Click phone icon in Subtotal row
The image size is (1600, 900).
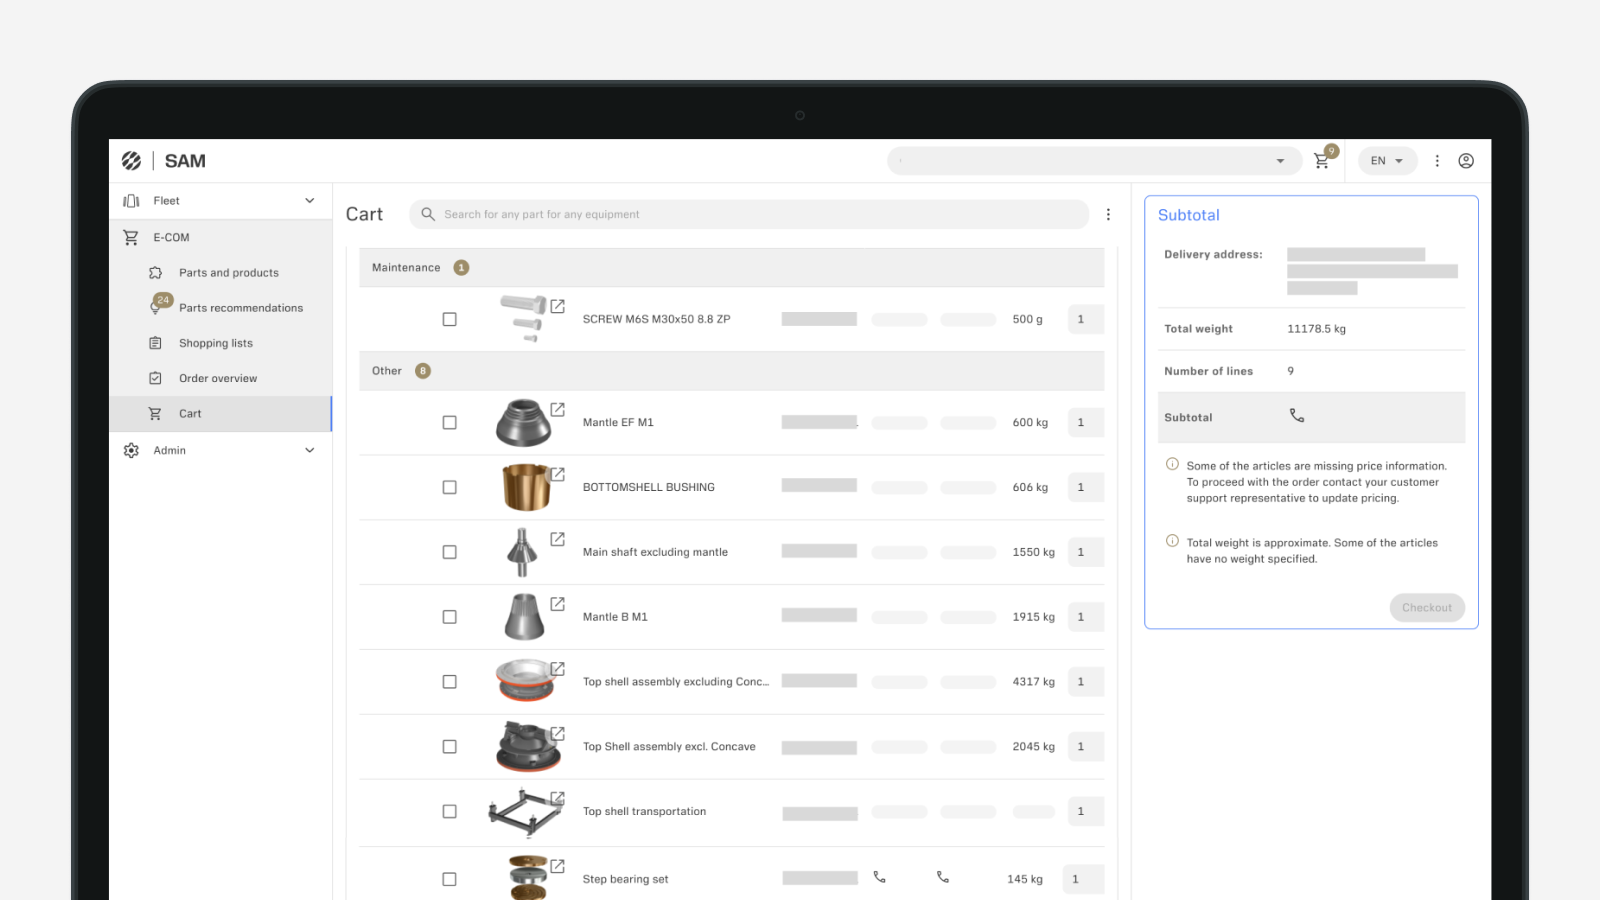coord(1297,416)
